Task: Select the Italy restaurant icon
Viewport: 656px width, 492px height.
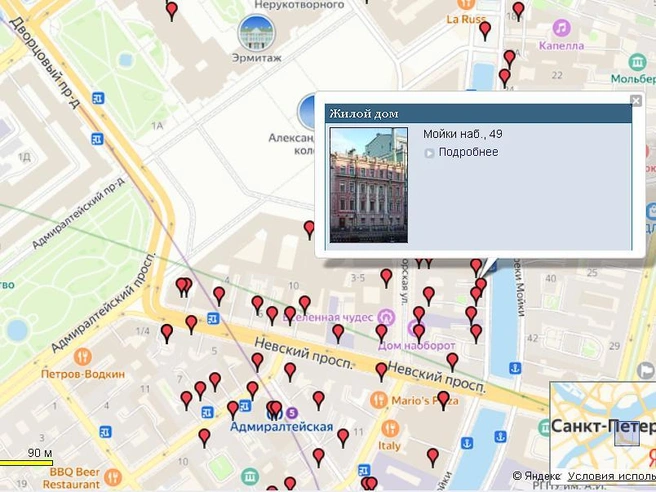Action: [390, 428]
